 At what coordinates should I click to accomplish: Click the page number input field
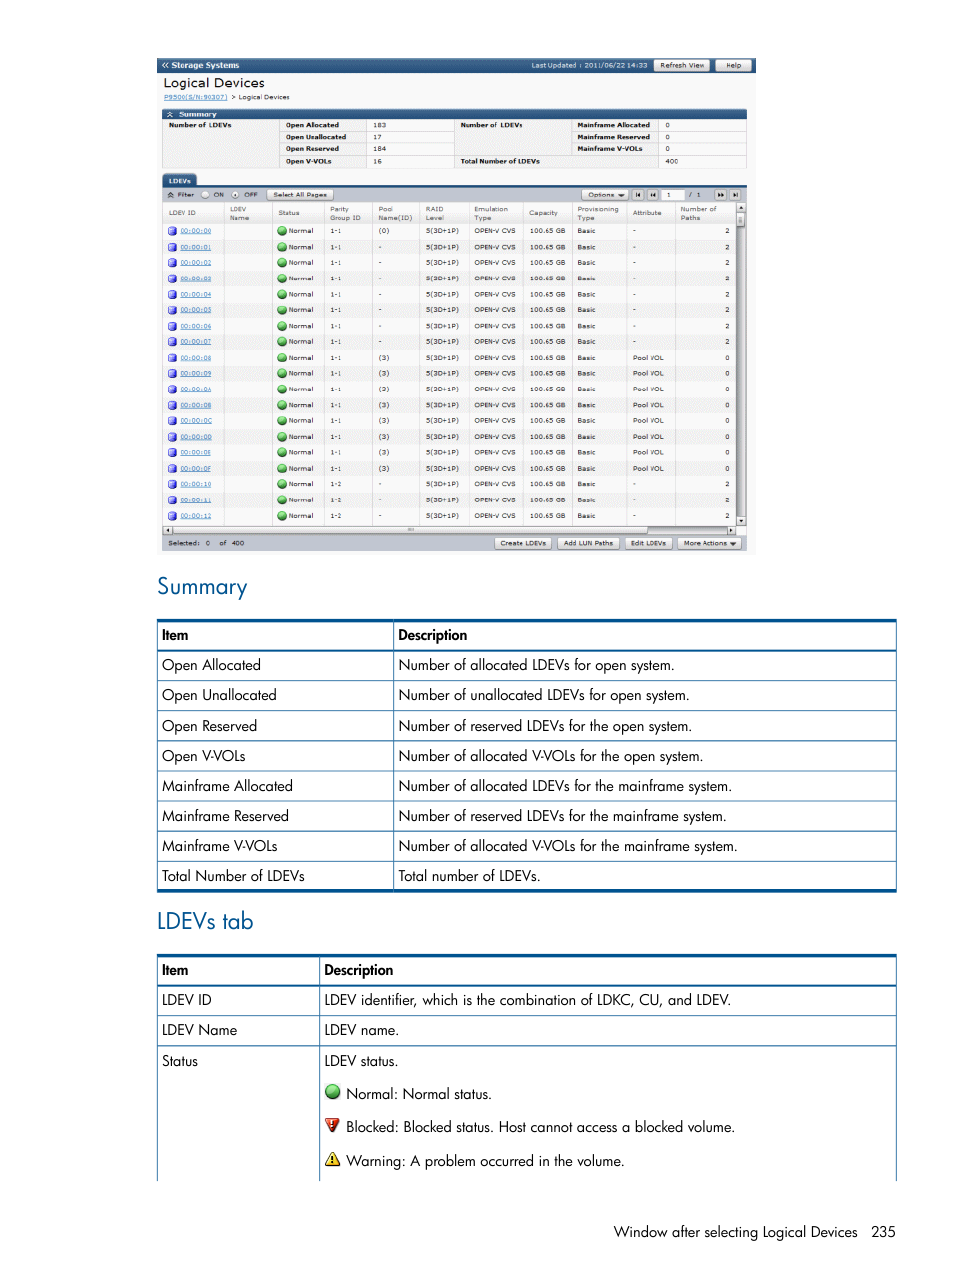[x=674, y=195]
